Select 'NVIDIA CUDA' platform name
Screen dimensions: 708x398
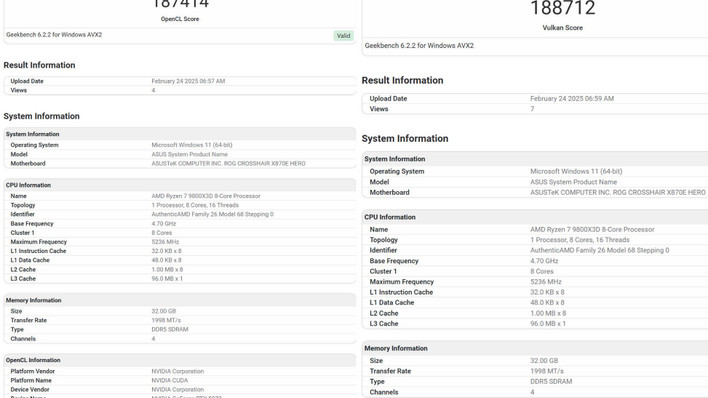pos(170,380)
